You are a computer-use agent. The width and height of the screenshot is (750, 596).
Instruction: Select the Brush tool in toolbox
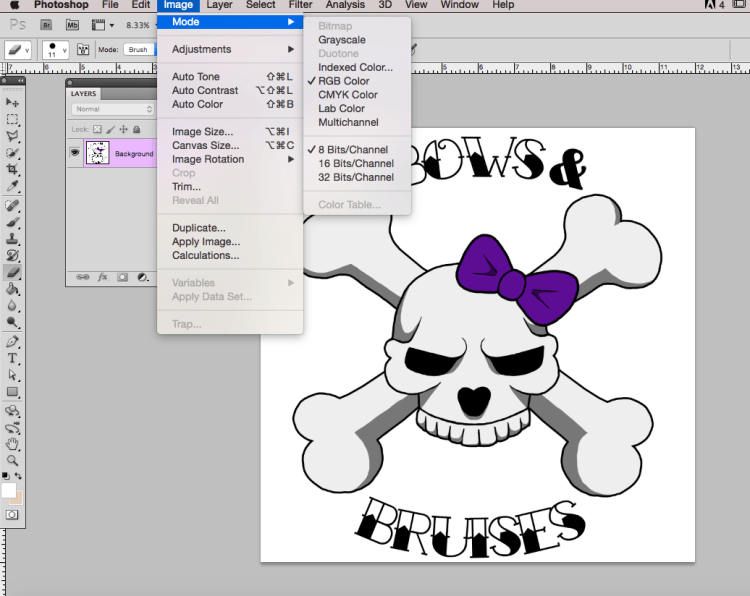point(12,222)
